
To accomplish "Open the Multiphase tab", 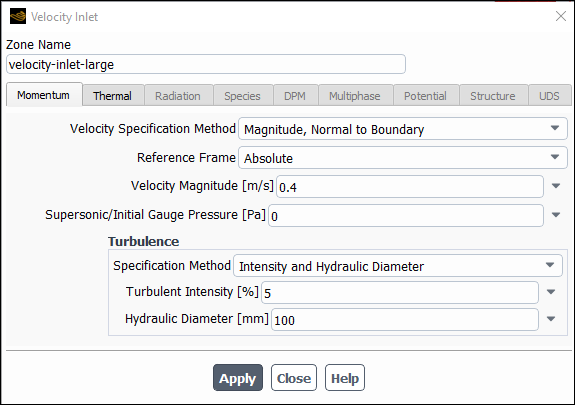I will [355, 96].
